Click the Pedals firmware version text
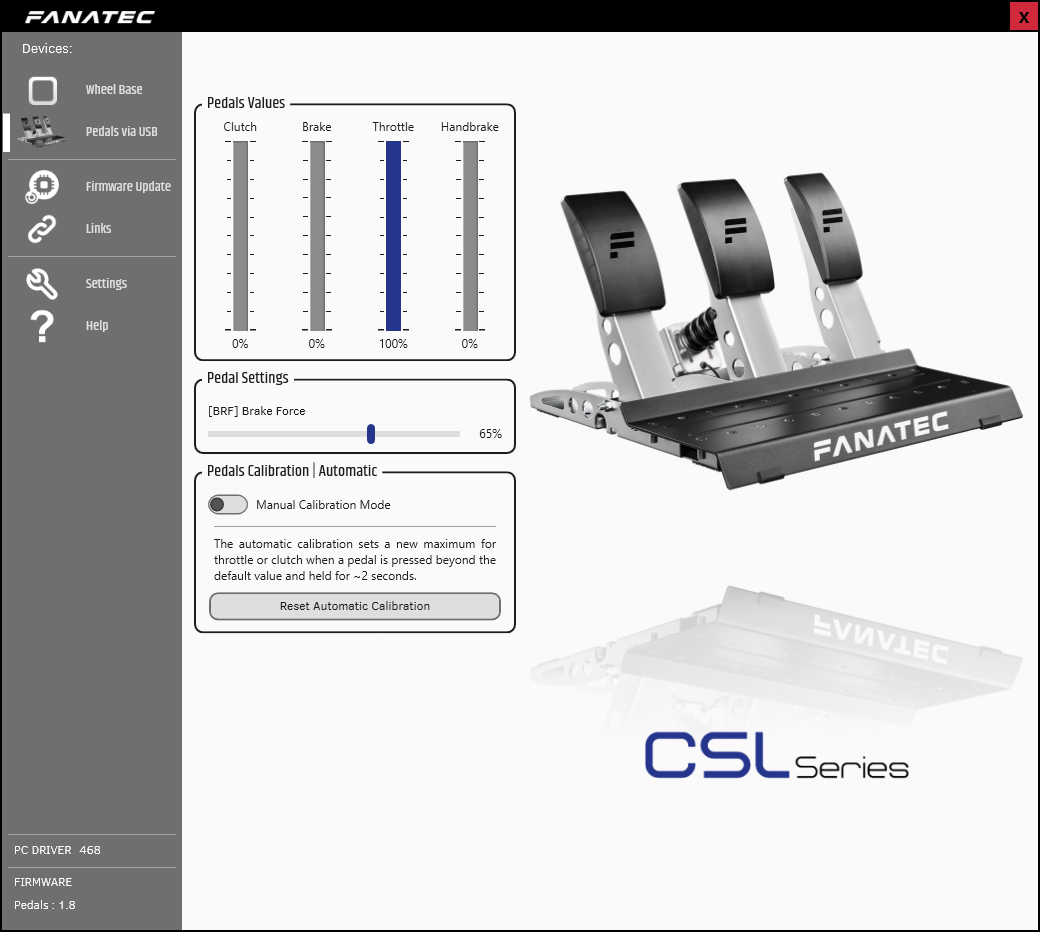This screenshot has width=1040, height=932. [x=44, y=905]
